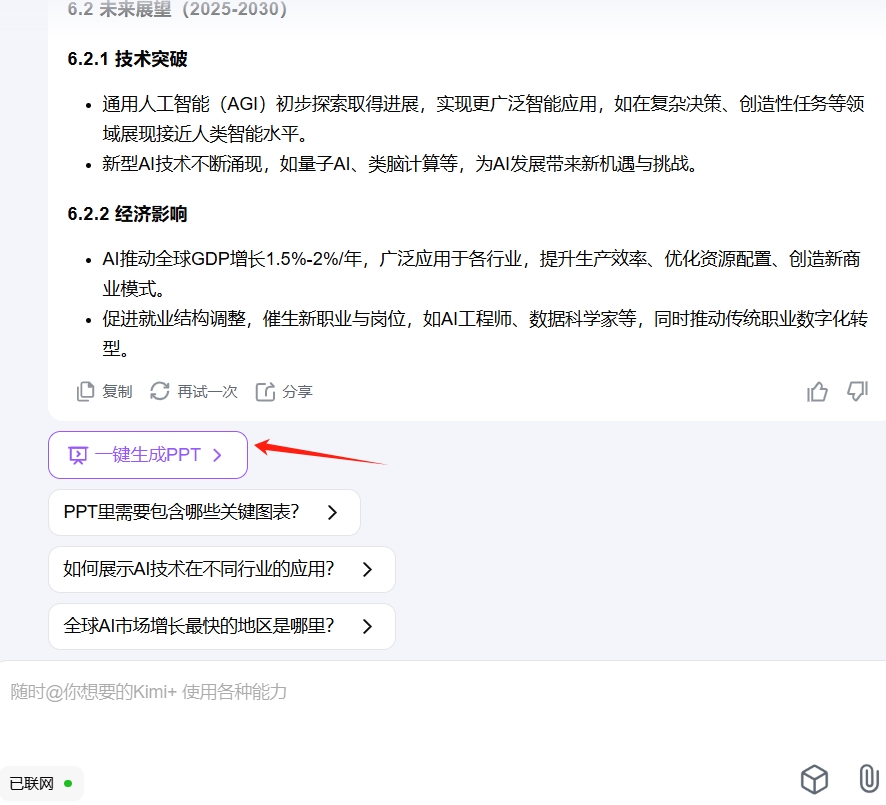Focus the Kimi+ message input field

(x=443, y=712)
